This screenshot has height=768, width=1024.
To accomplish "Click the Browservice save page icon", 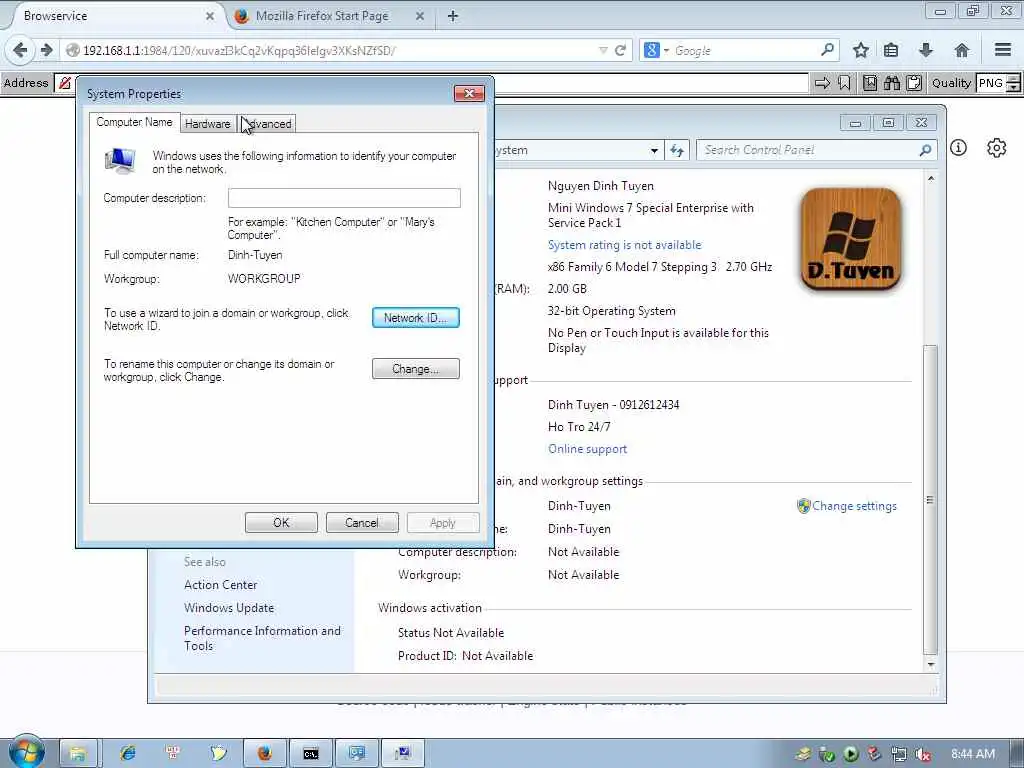I will tap(870, 83).
